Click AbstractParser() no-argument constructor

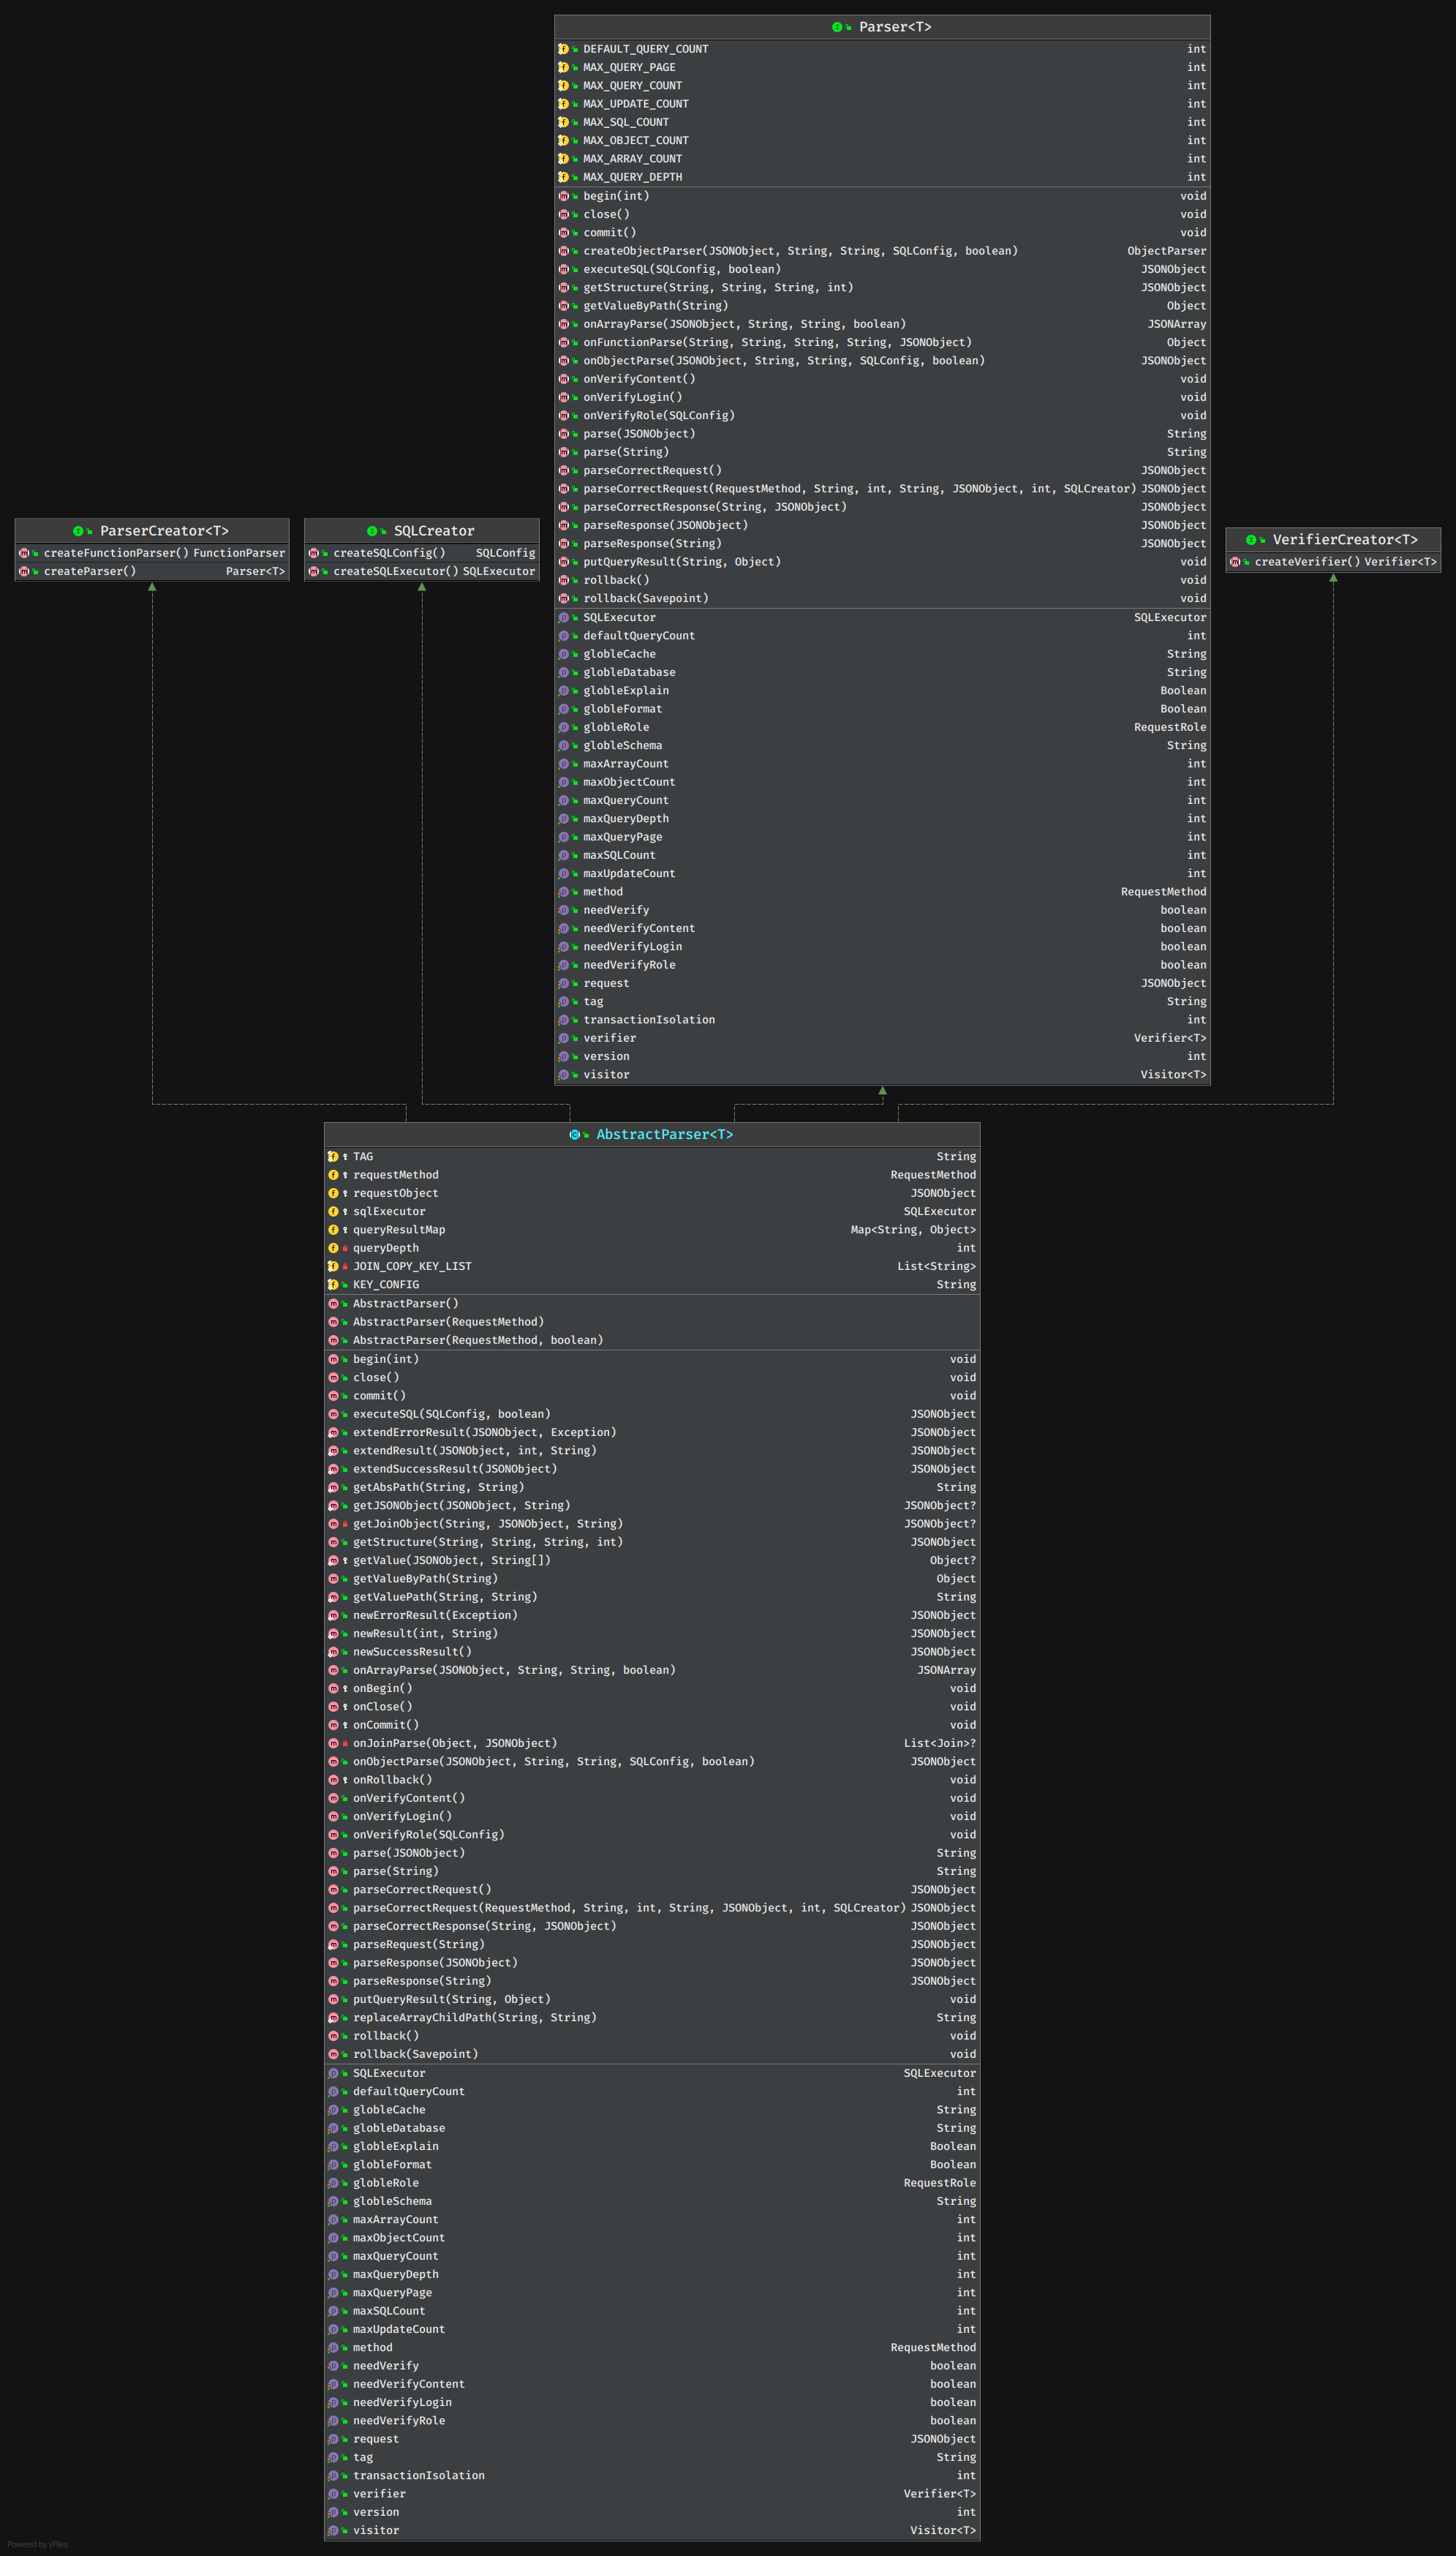[x=652, y=1303]
